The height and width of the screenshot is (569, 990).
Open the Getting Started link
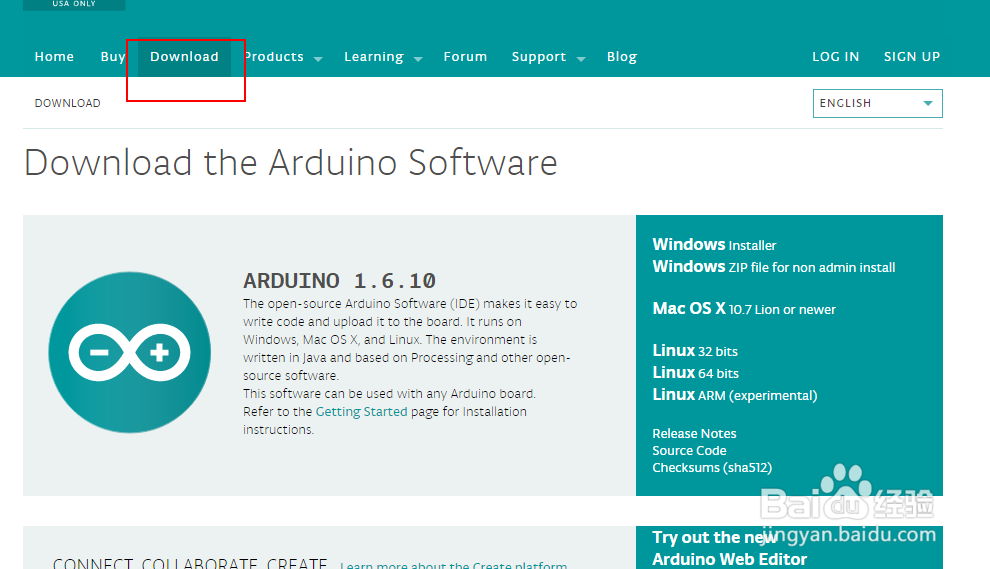point(361,412)
